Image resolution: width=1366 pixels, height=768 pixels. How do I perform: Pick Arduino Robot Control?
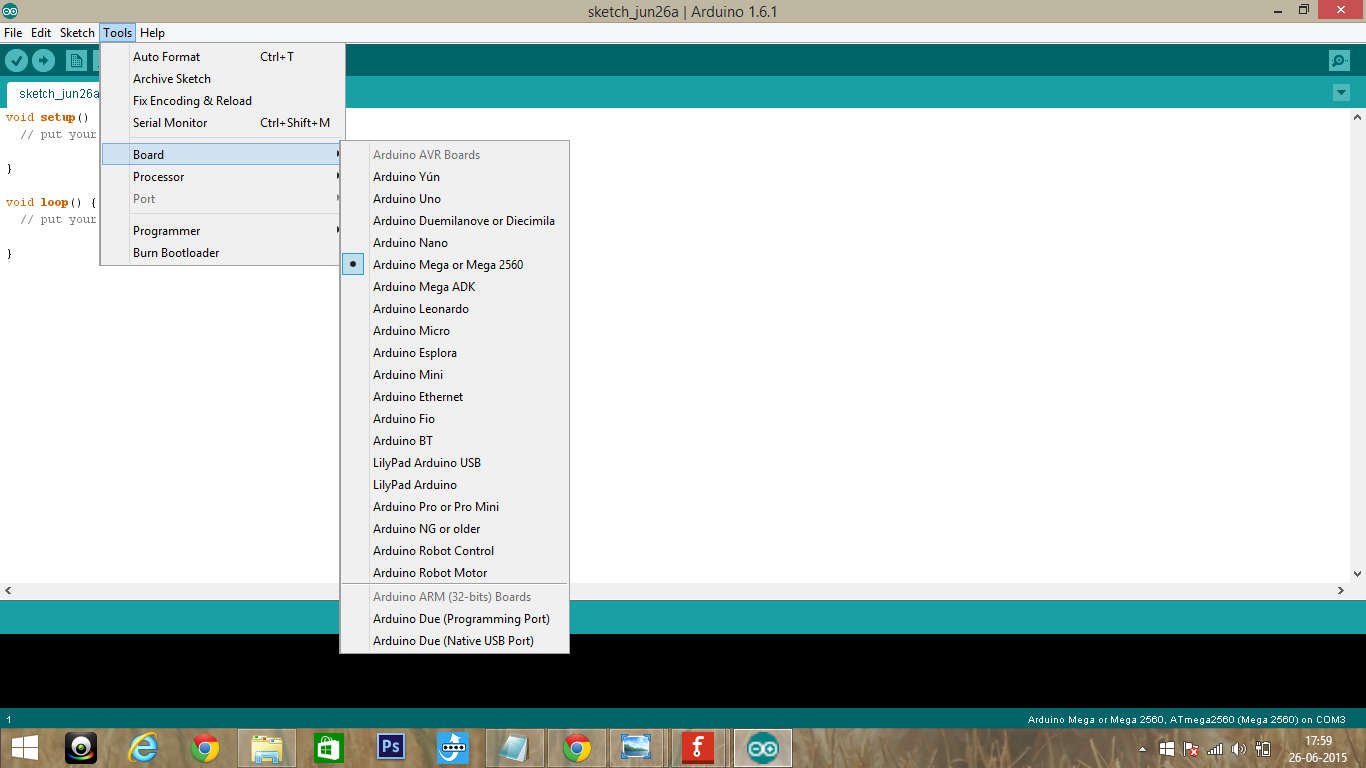455,551
